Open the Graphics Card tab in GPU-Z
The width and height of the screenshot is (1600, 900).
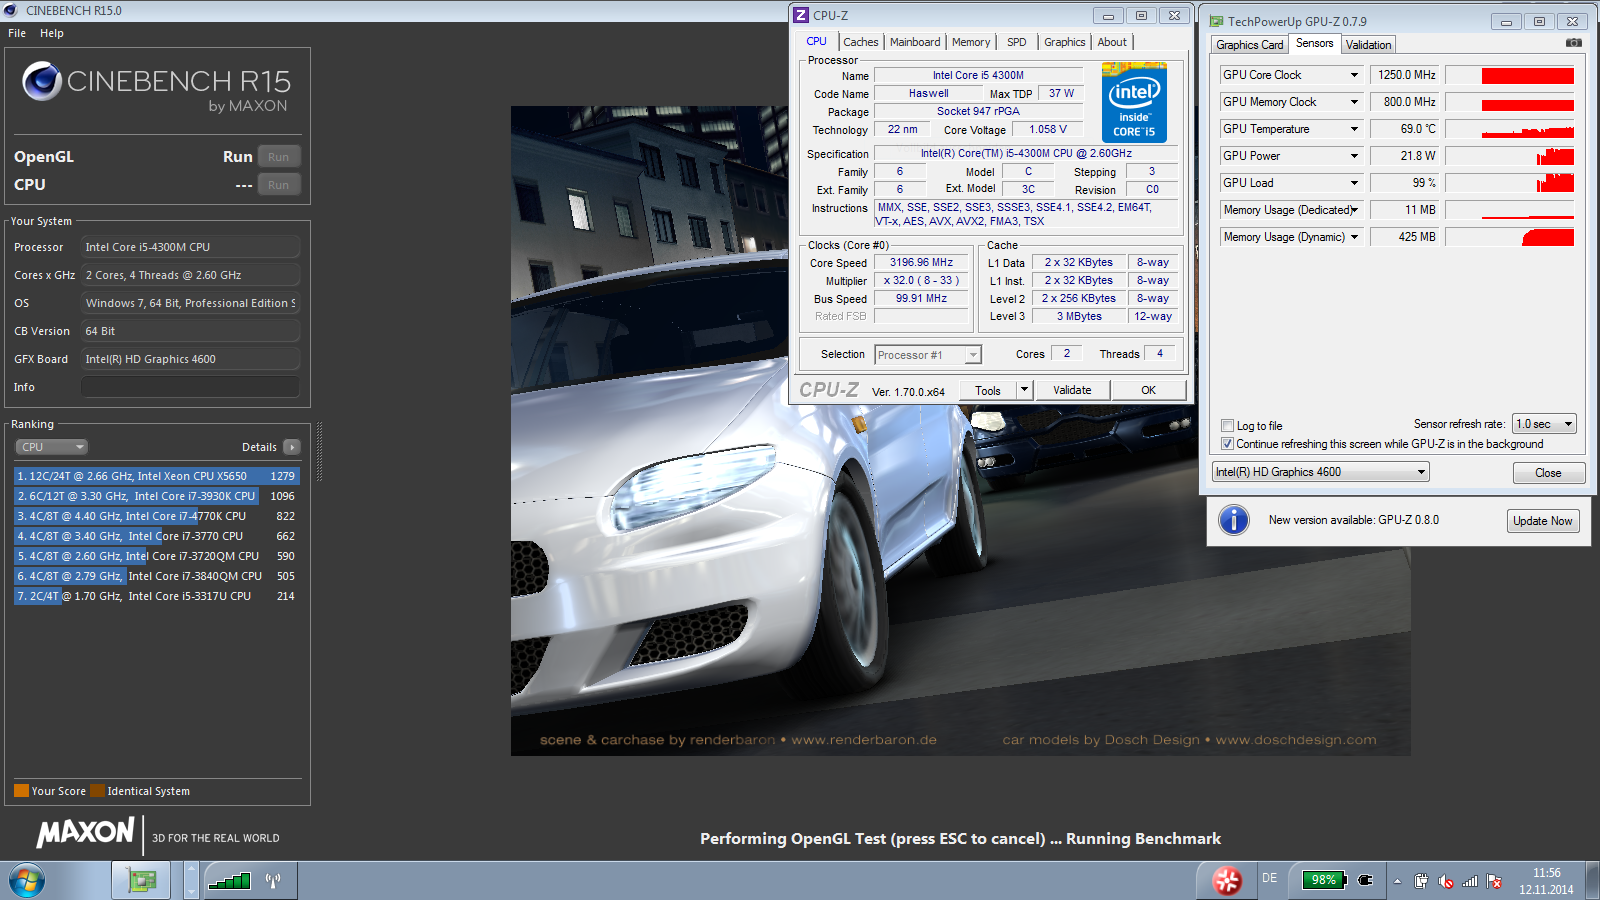[1249, 45]
